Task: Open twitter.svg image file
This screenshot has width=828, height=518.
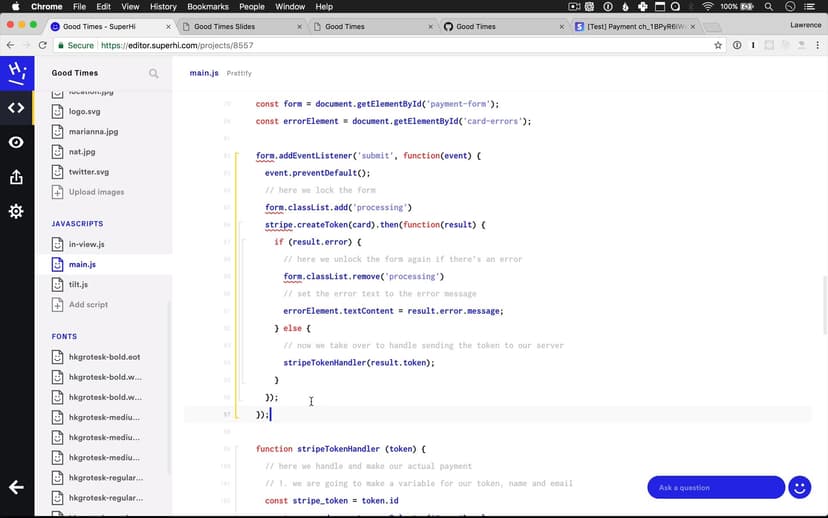Action: click(88, 172)
